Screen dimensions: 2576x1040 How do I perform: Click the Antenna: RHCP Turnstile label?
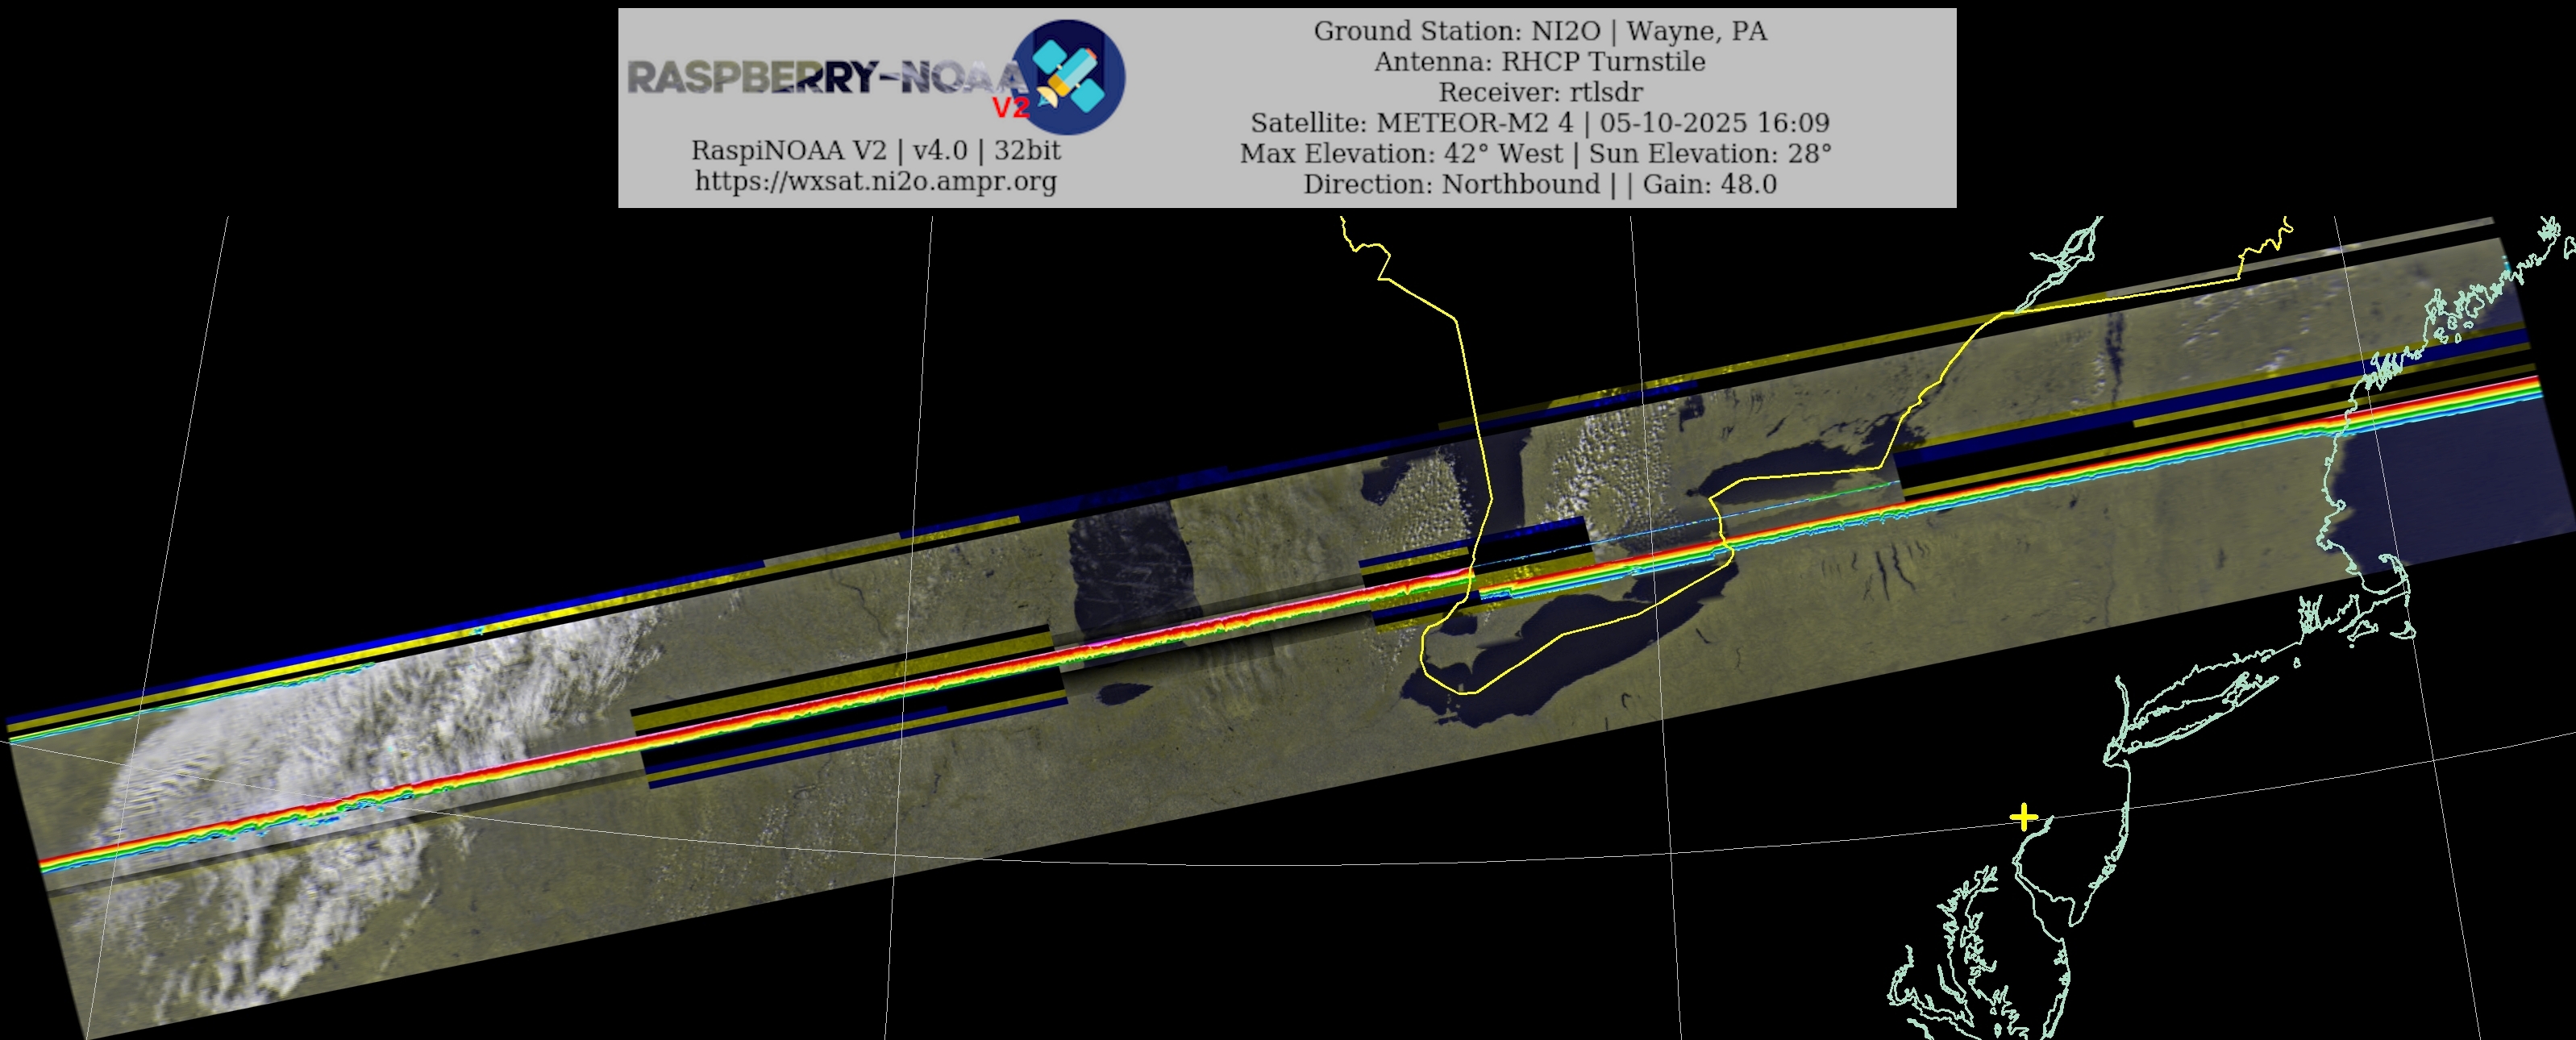coord(1539,62)
